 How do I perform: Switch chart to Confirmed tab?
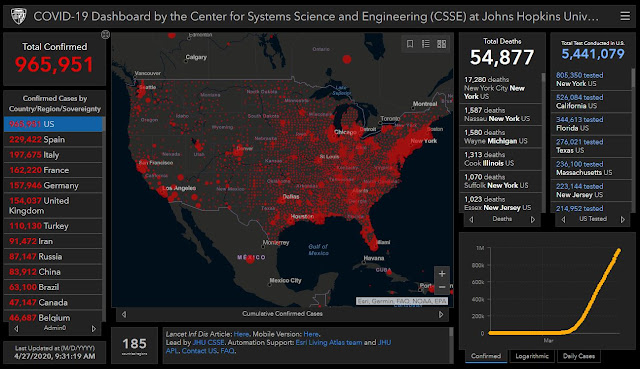point(486,356)
